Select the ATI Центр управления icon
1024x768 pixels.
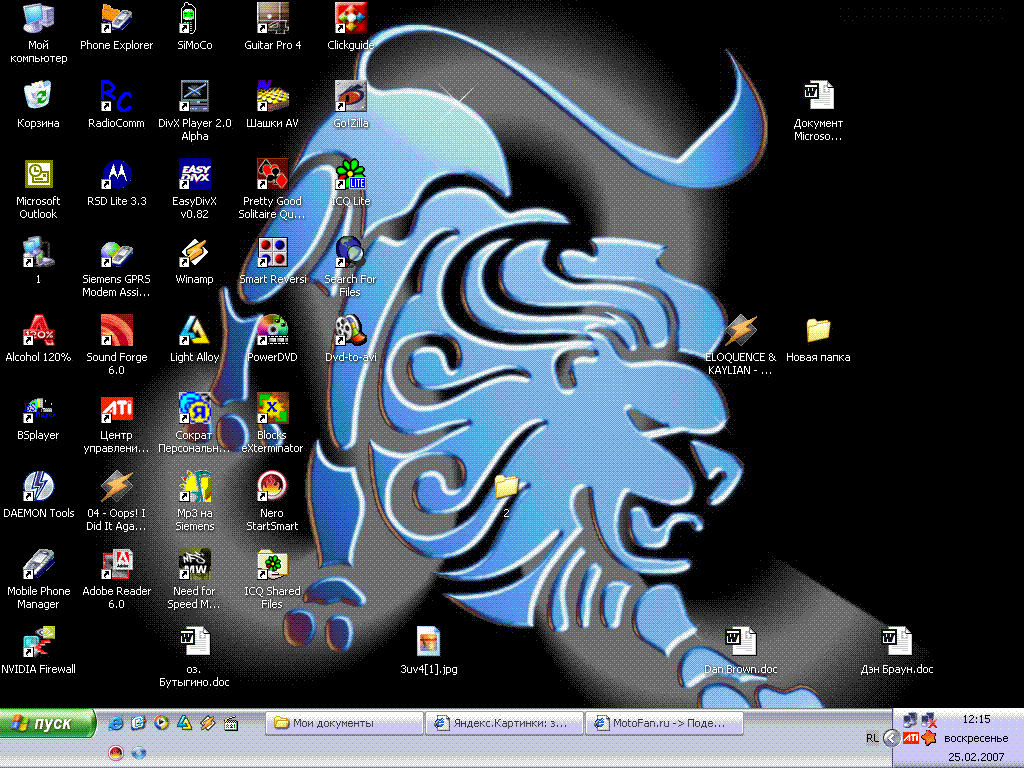coord(116,409)
